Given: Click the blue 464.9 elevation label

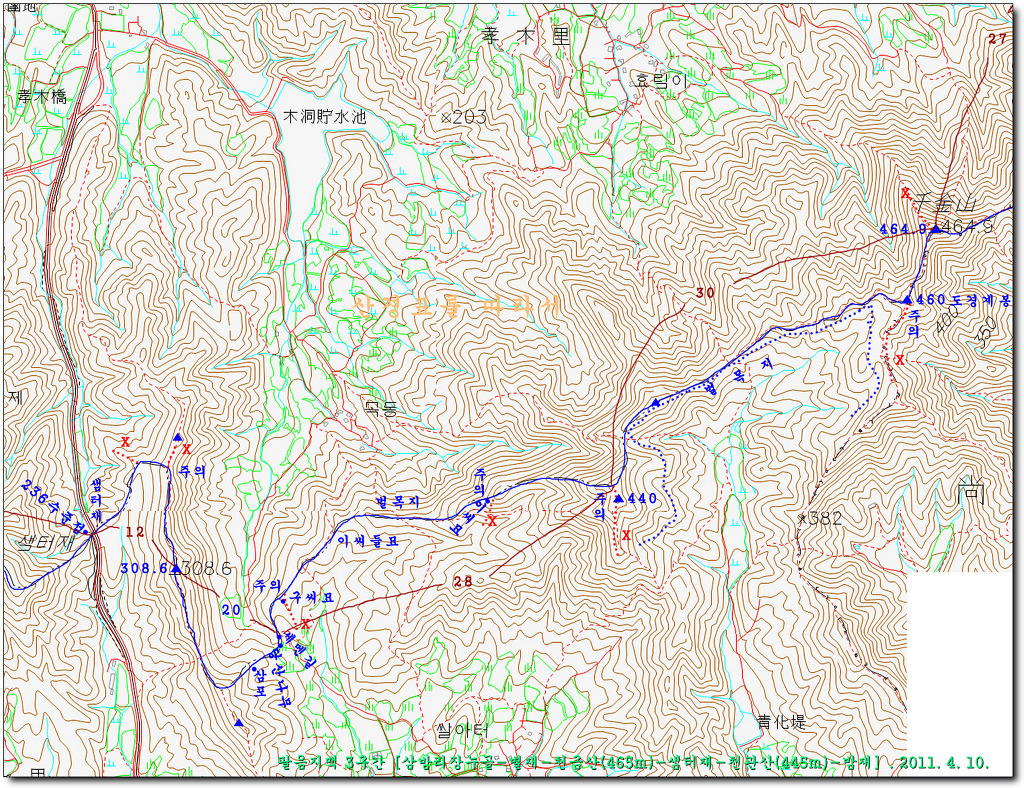Looking at the screenshot, I should click(x=903, y=229).
